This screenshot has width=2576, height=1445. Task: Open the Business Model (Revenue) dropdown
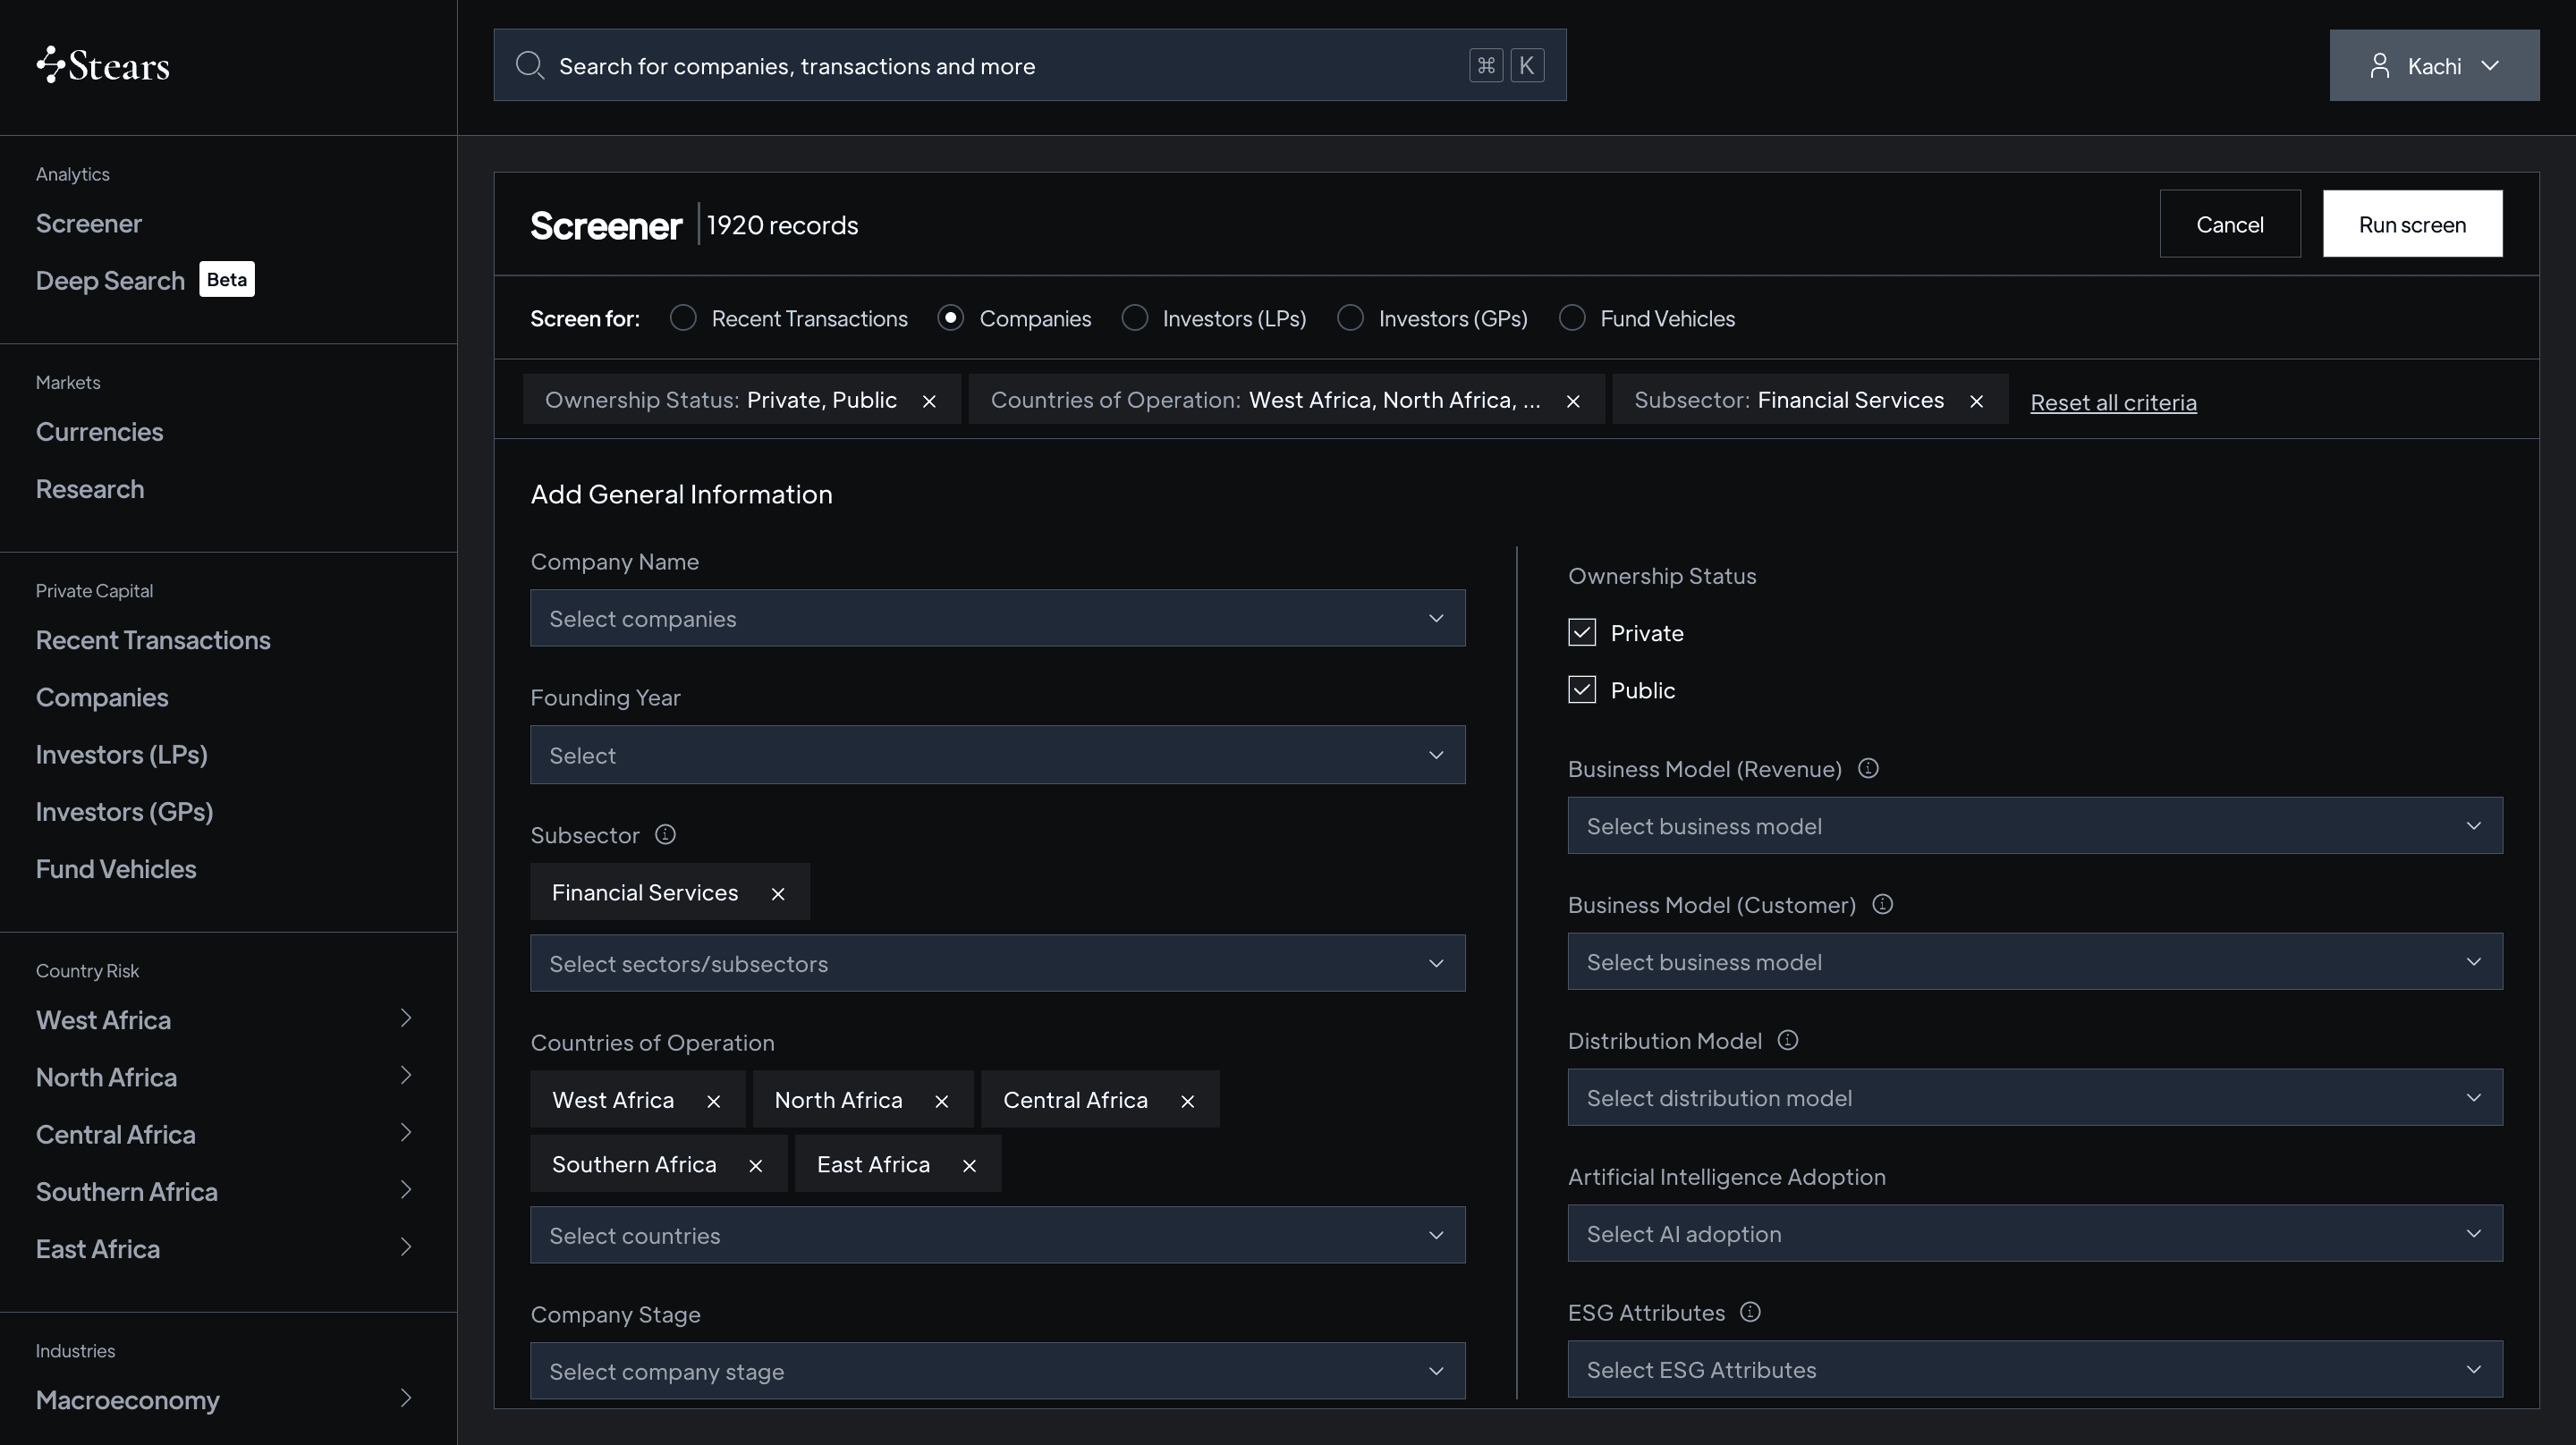tap(2035, 826)
